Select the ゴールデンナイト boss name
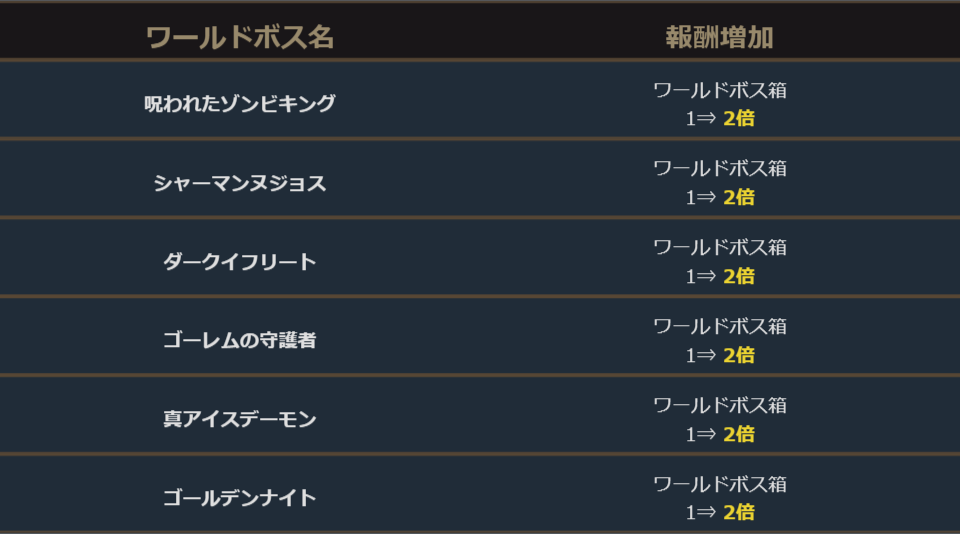The image size is (960, 534). click(x=240, y=498)
